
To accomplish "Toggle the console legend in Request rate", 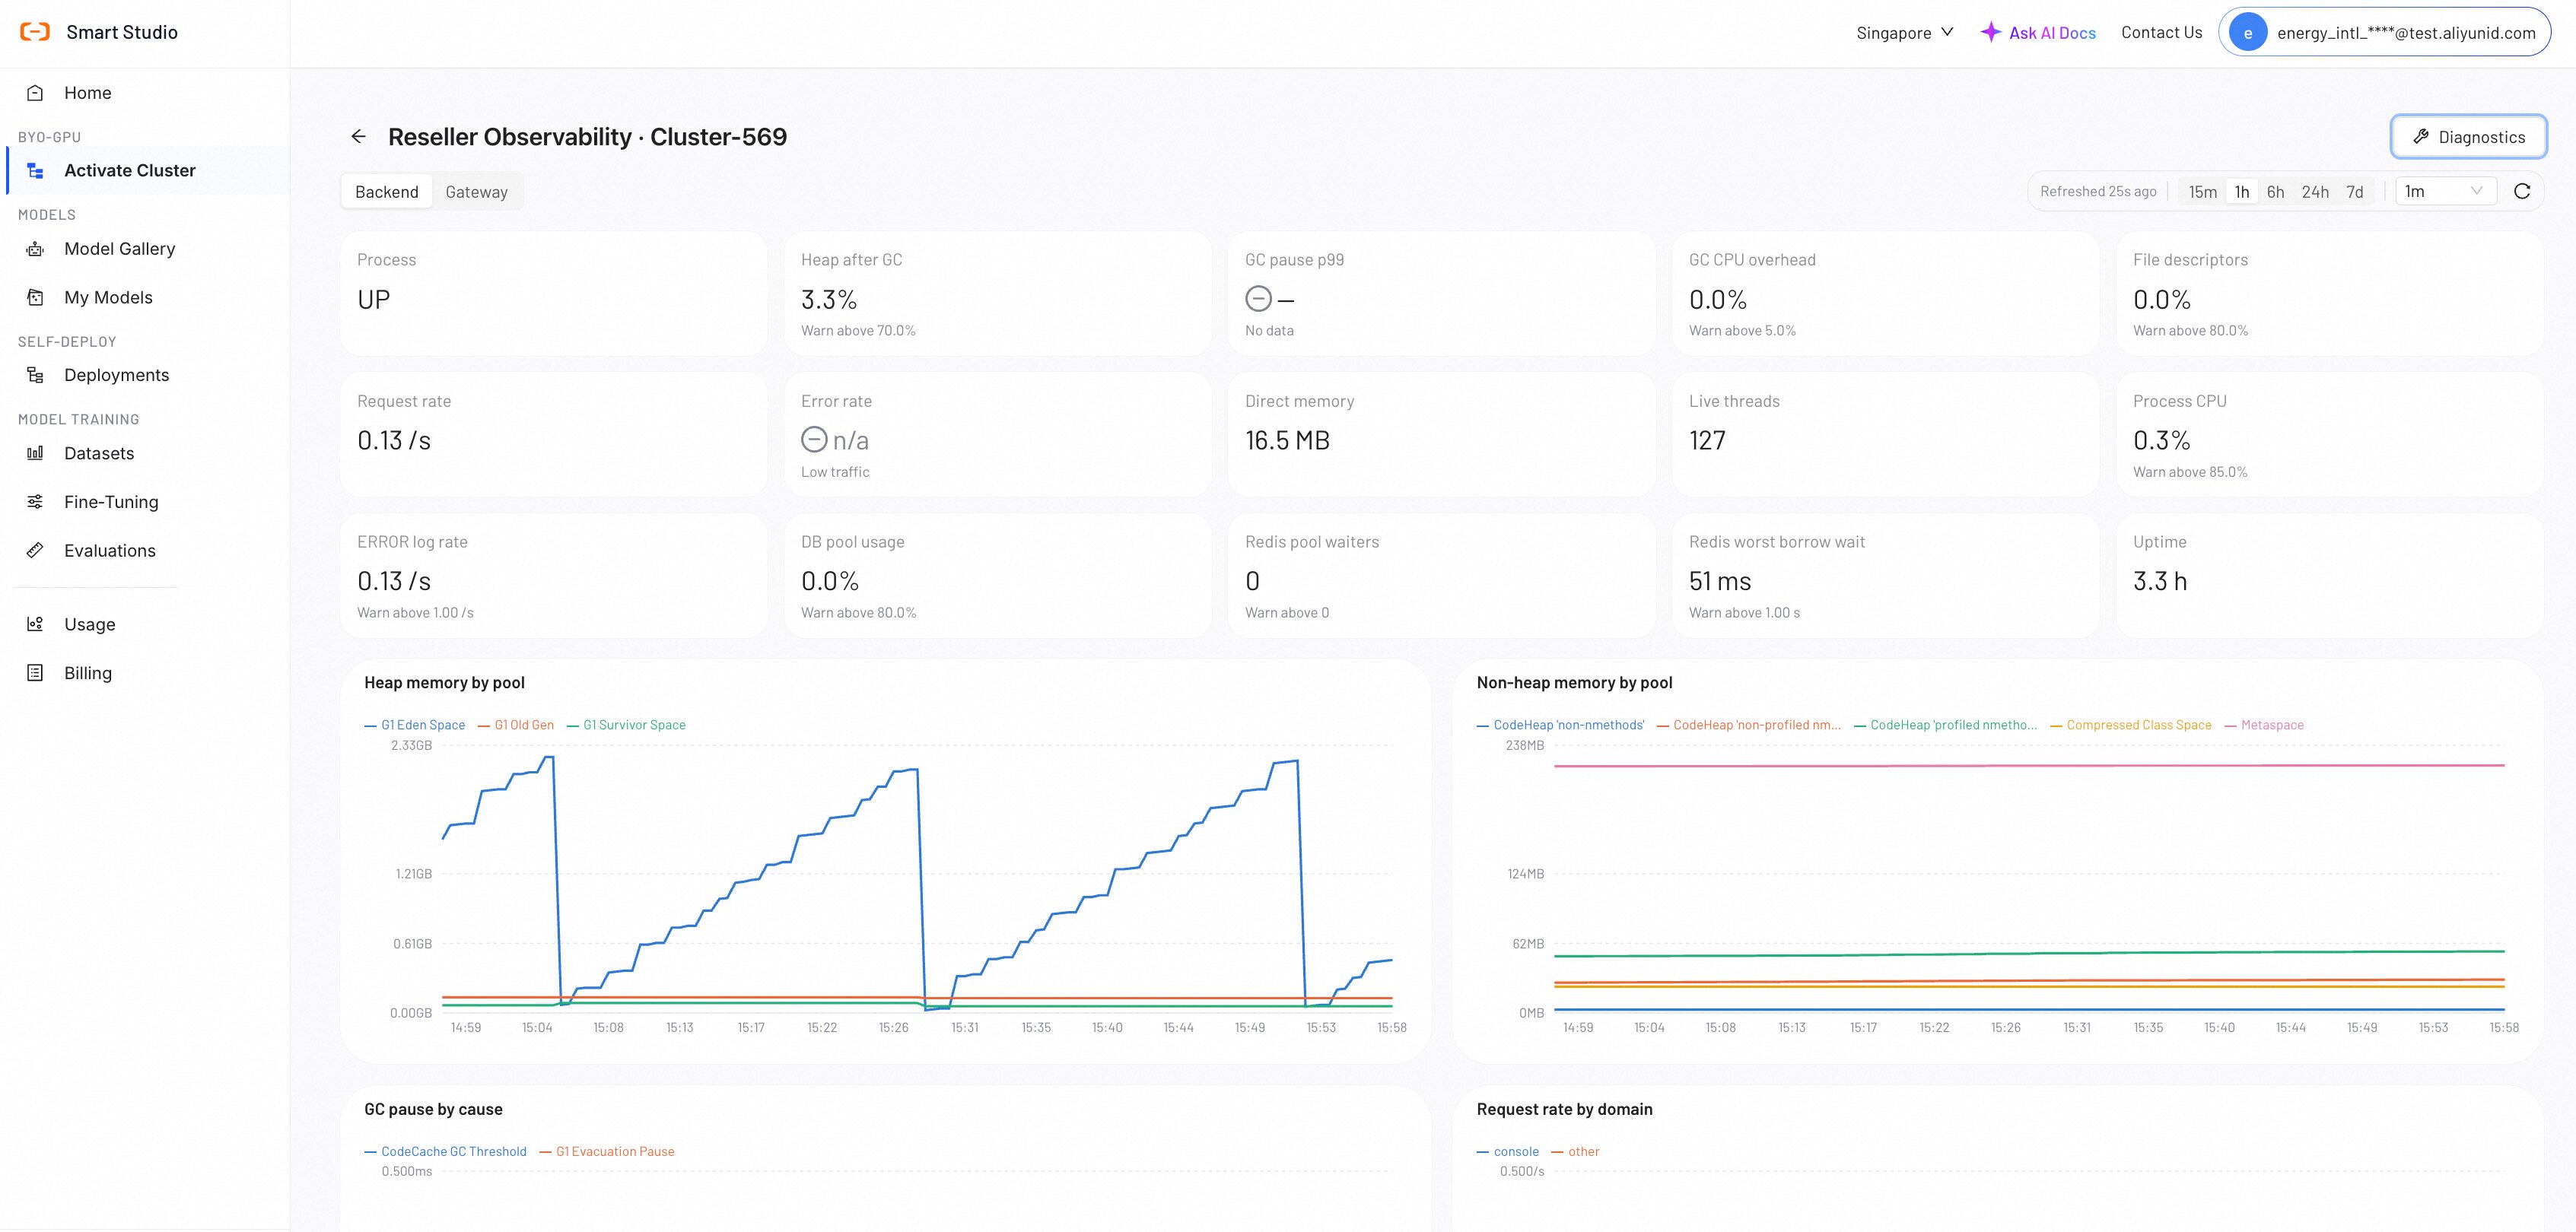I will click(1508, 1152).
